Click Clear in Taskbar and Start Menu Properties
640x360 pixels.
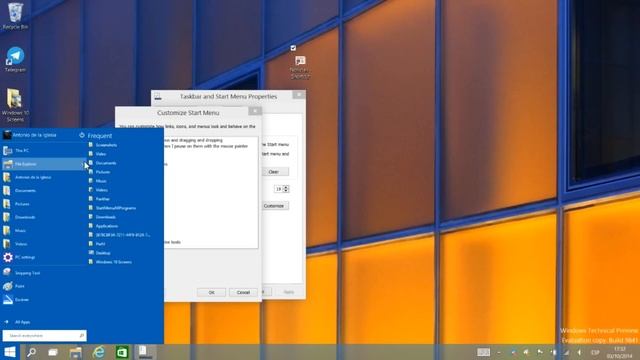pyautogui.click(x=273, y=172)
